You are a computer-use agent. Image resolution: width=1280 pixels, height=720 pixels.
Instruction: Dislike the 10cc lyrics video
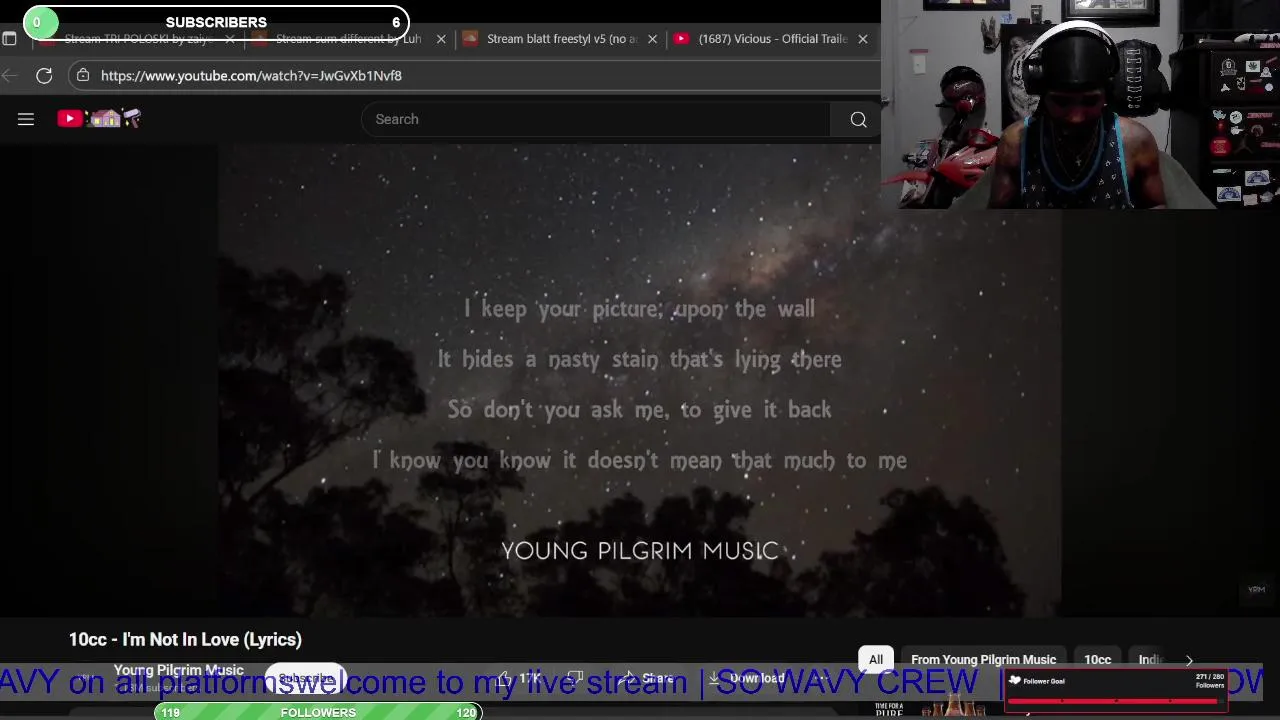[x=575, y=678]
